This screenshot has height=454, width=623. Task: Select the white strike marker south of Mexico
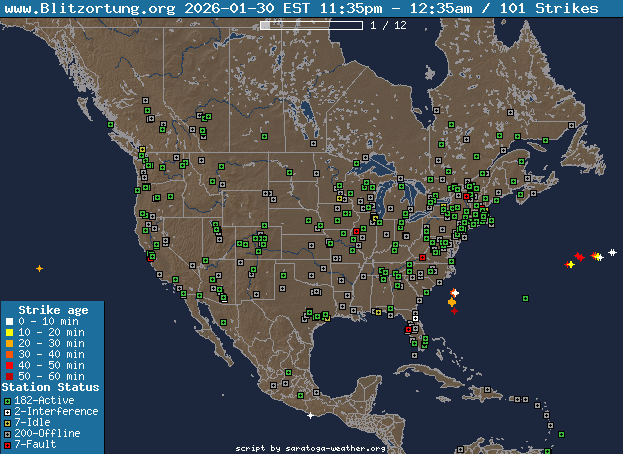point(311,415)
